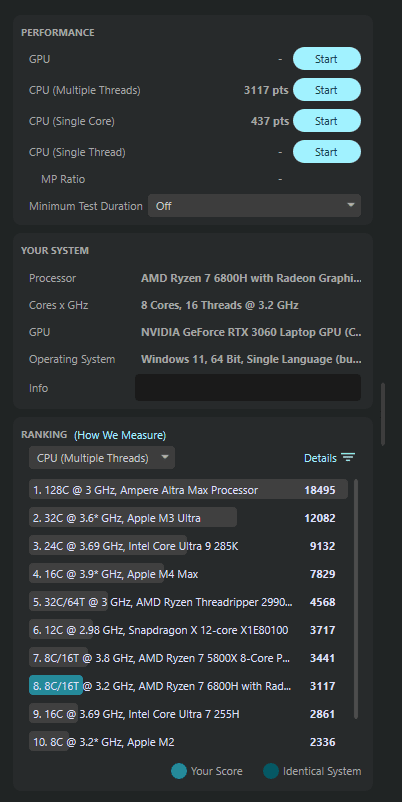
Task: Click the ranking list scrollbar
Action: (x=356, y=598)
